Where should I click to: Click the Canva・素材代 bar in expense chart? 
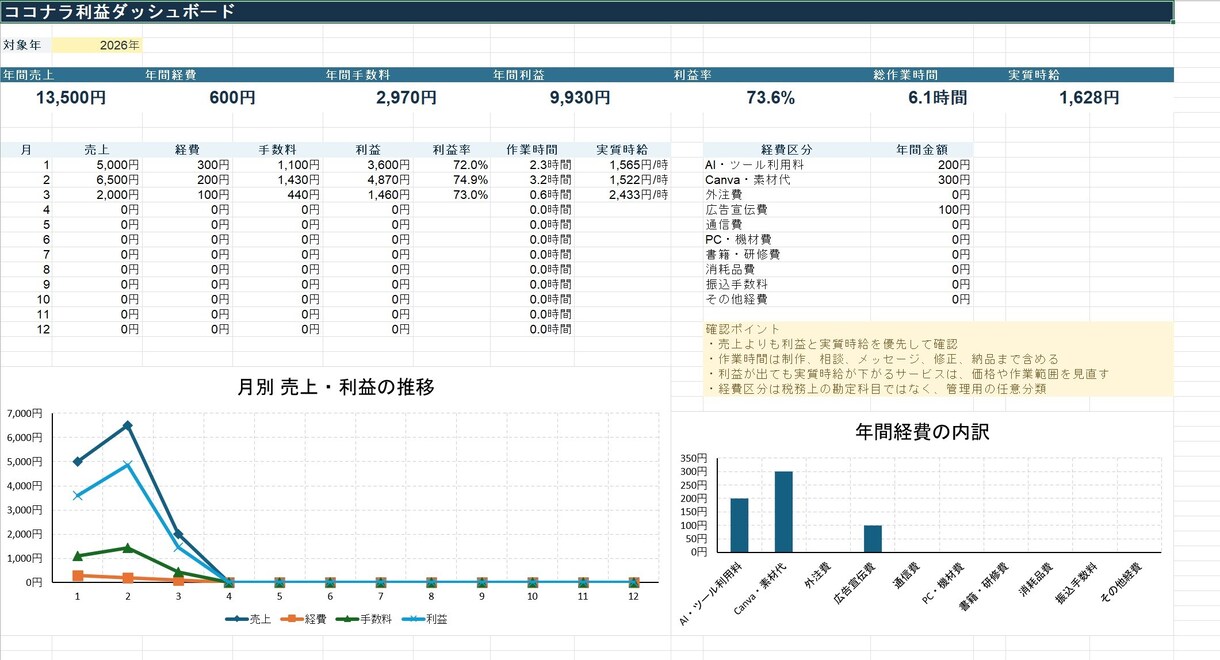(x=784, y=512)
